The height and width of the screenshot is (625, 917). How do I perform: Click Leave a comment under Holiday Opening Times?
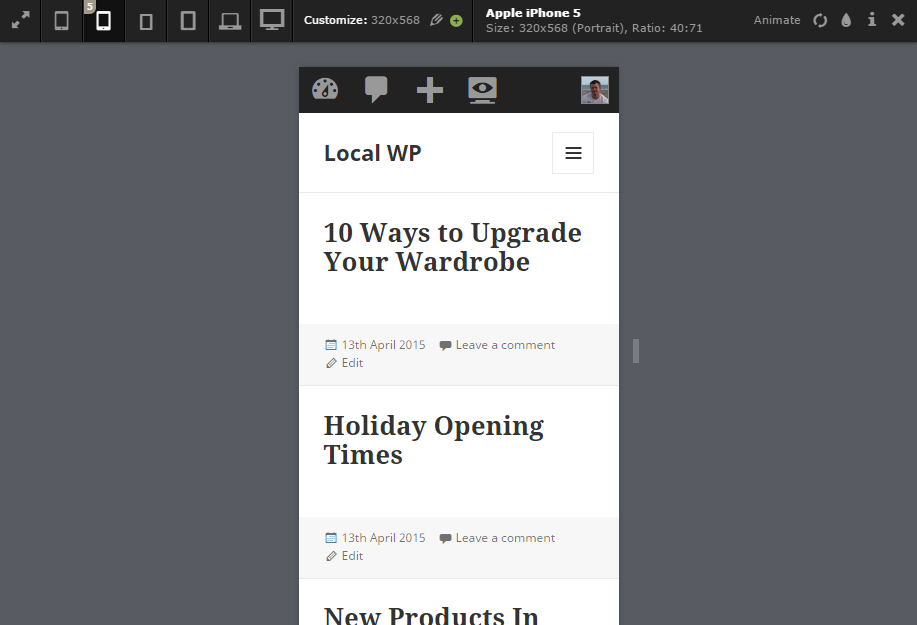click(x=505, y=538)
